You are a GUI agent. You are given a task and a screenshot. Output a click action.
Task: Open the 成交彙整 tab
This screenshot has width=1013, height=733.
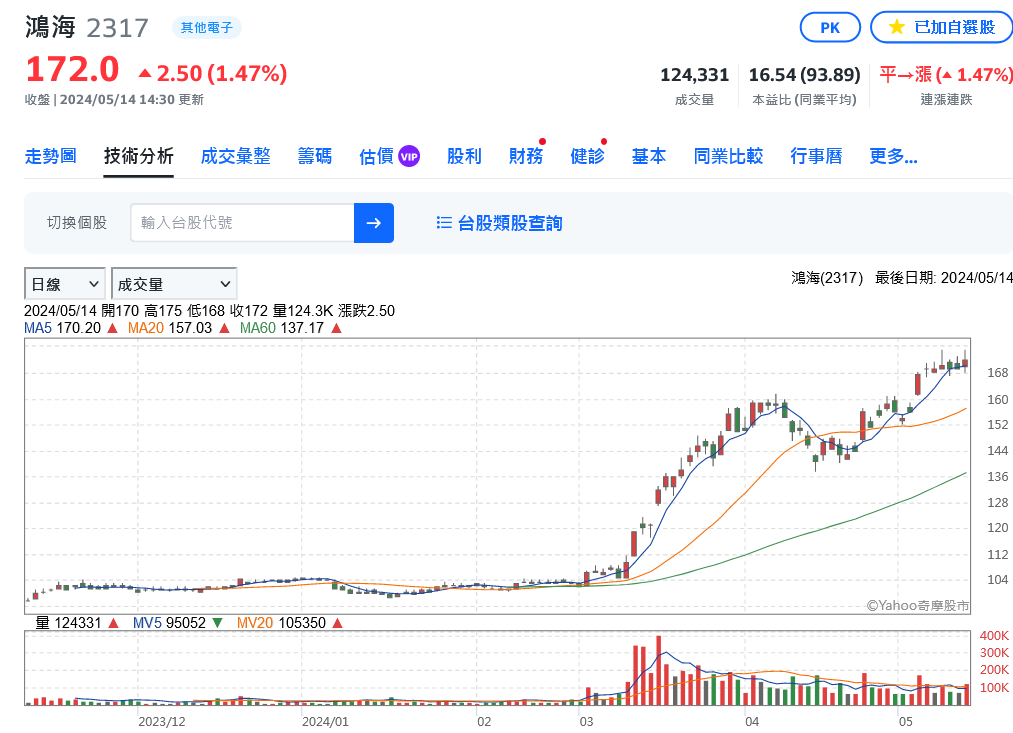235,156
